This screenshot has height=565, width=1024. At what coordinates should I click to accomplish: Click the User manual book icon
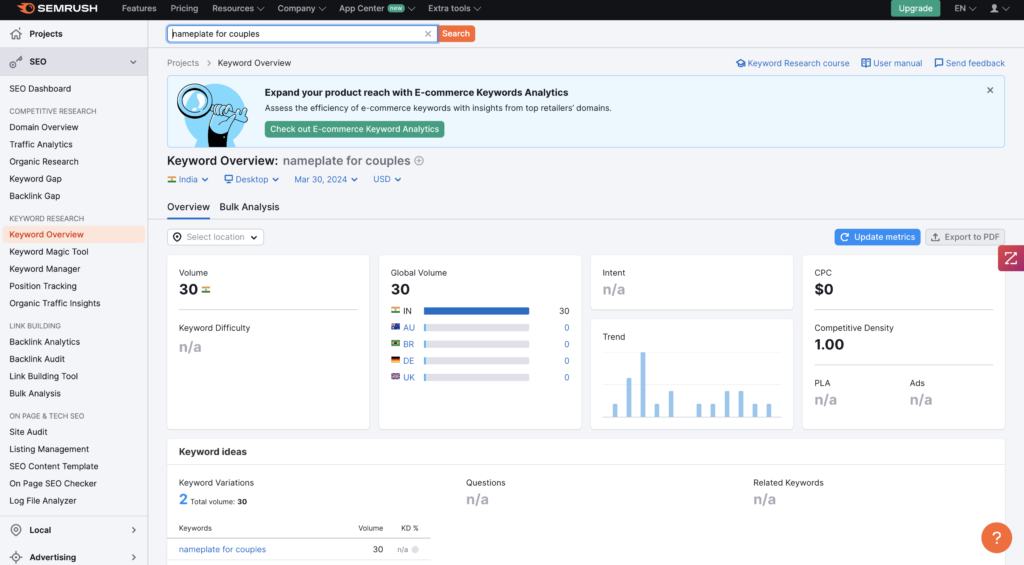pos(866,63)
